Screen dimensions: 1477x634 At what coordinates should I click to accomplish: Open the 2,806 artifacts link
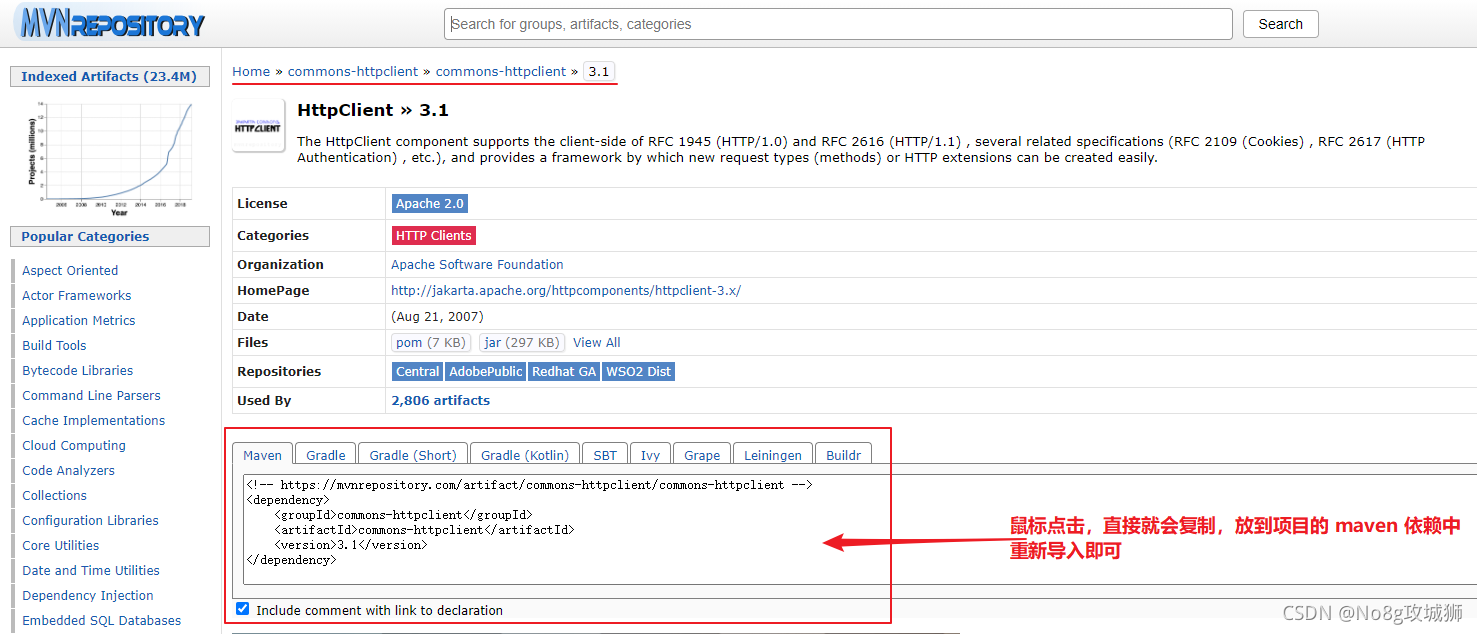[x=441, y=400]
